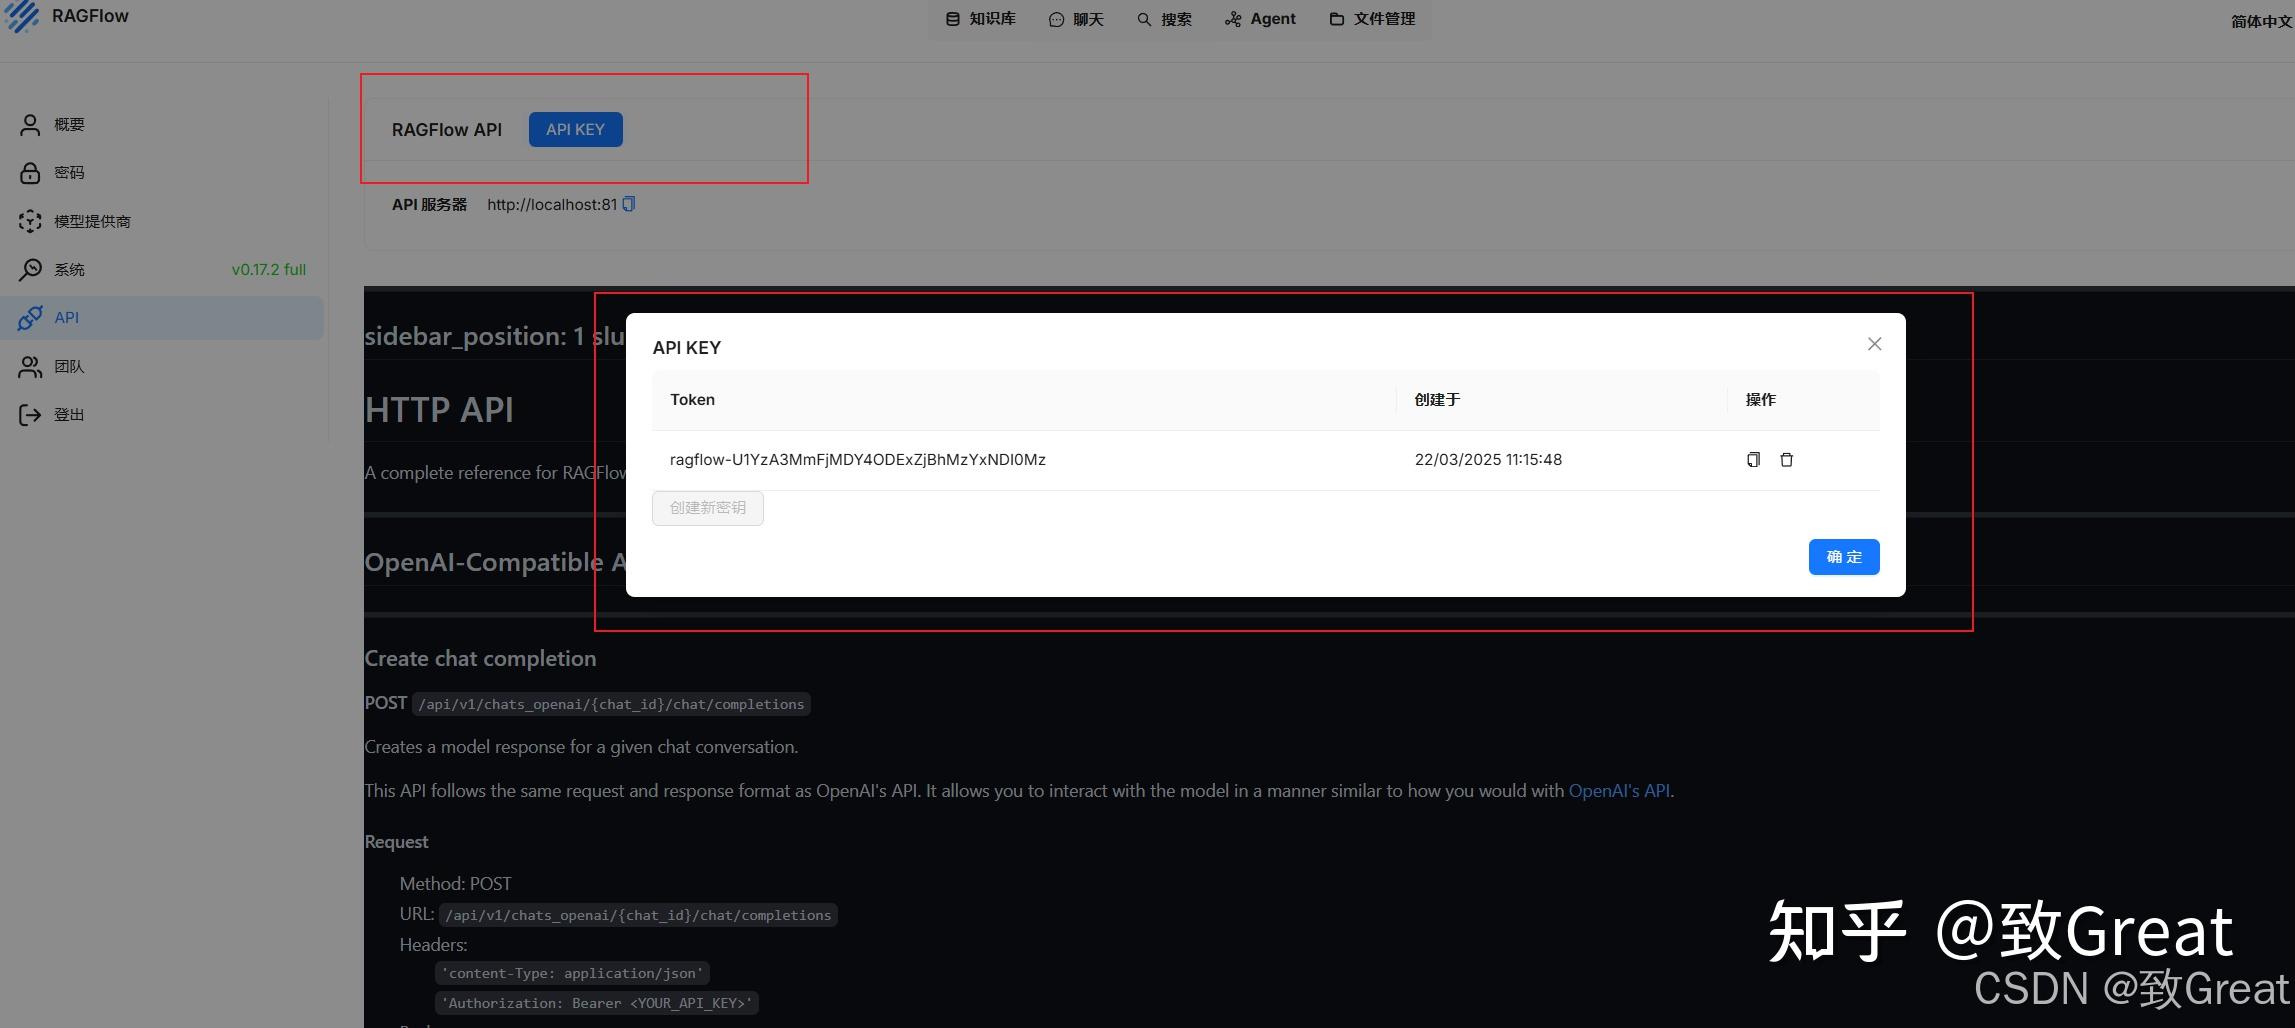Image resolution: width=2295 pixels, height=1028 pixels.
Task: Open the Agent section
Action: click(1259, 18)
